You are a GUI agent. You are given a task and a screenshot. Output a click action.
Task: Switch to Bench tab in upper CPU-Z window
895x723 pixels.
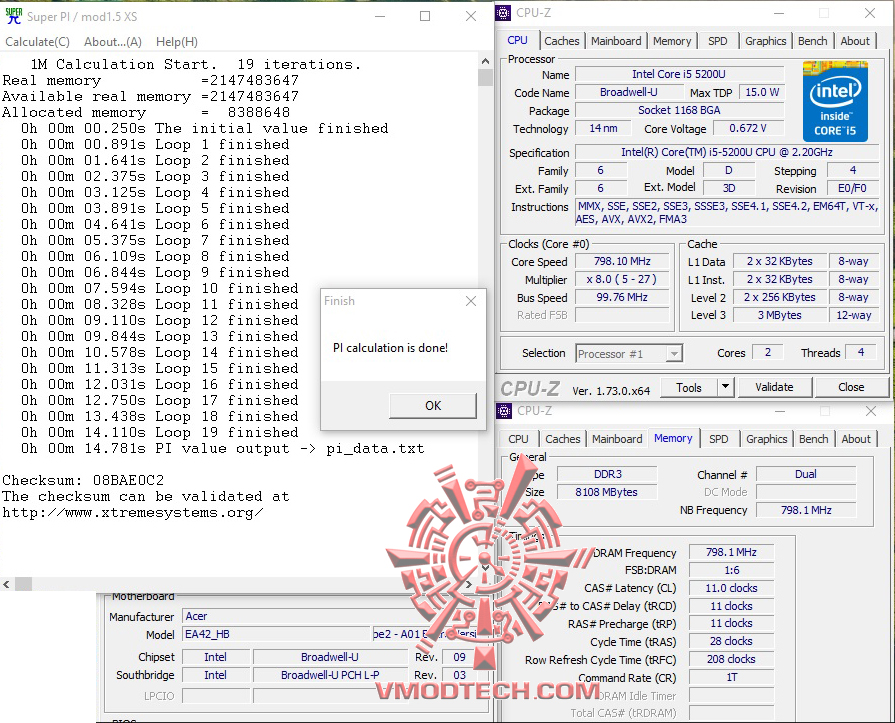click(812, 41)
